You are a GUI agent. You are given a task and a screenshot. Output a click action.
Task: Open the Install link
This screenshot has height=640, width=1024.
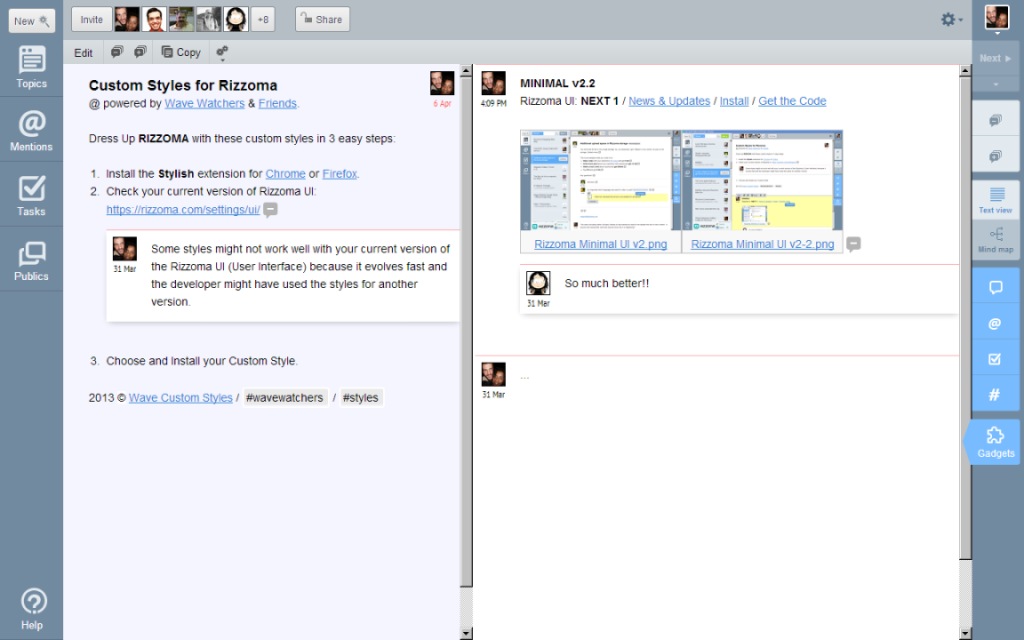point(734,101)
